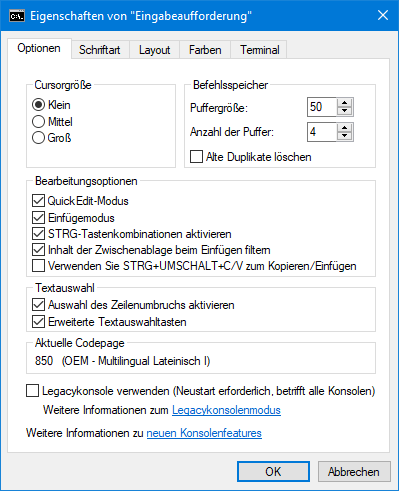Viewport: 399px width, 491px height.
Task: Increase Anzahl der Puffer with up arrow
Action: (344, 128)
